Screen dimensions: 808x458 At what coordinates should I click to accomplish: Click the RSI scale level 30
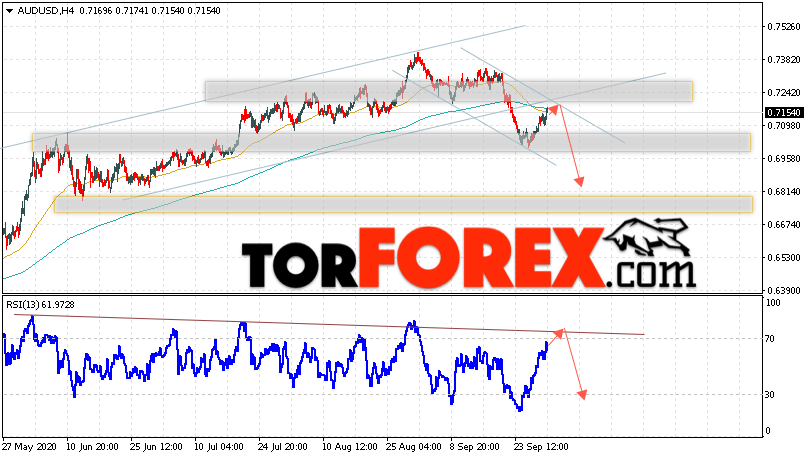770,395
